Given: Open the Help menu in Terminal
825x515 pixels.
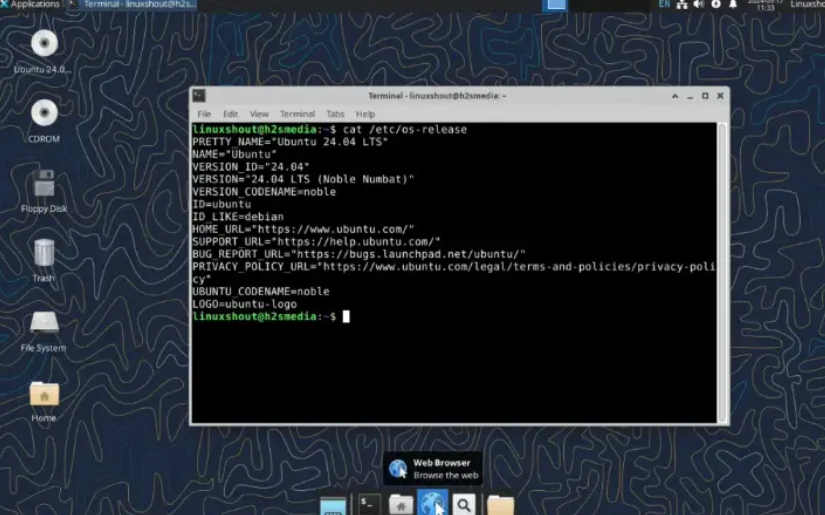Looking at the screenshot, I should click(x=365, y=114).
